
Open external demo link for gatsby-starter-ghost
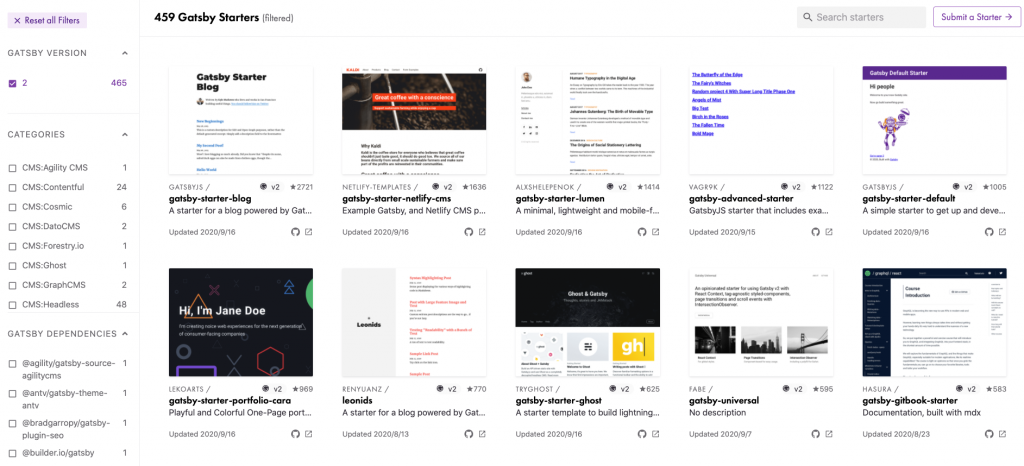[x=656, y=433]
